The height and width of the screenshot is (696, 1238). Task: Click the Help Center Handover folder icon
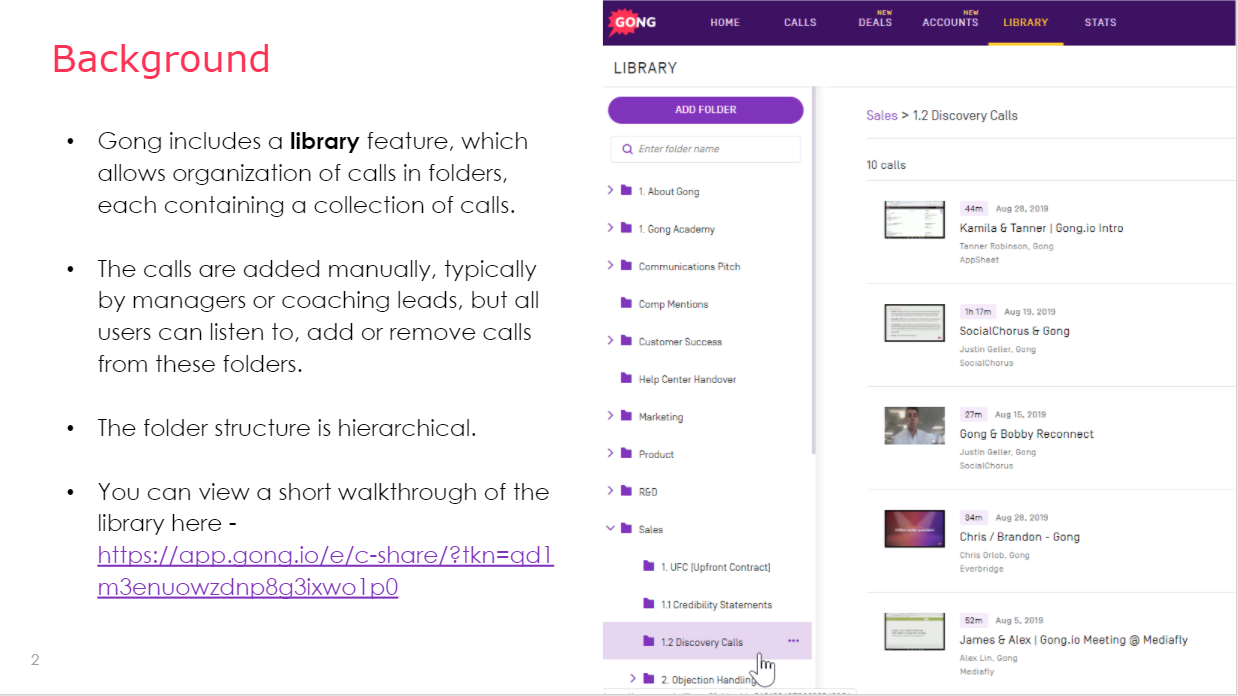coord(627,378)
